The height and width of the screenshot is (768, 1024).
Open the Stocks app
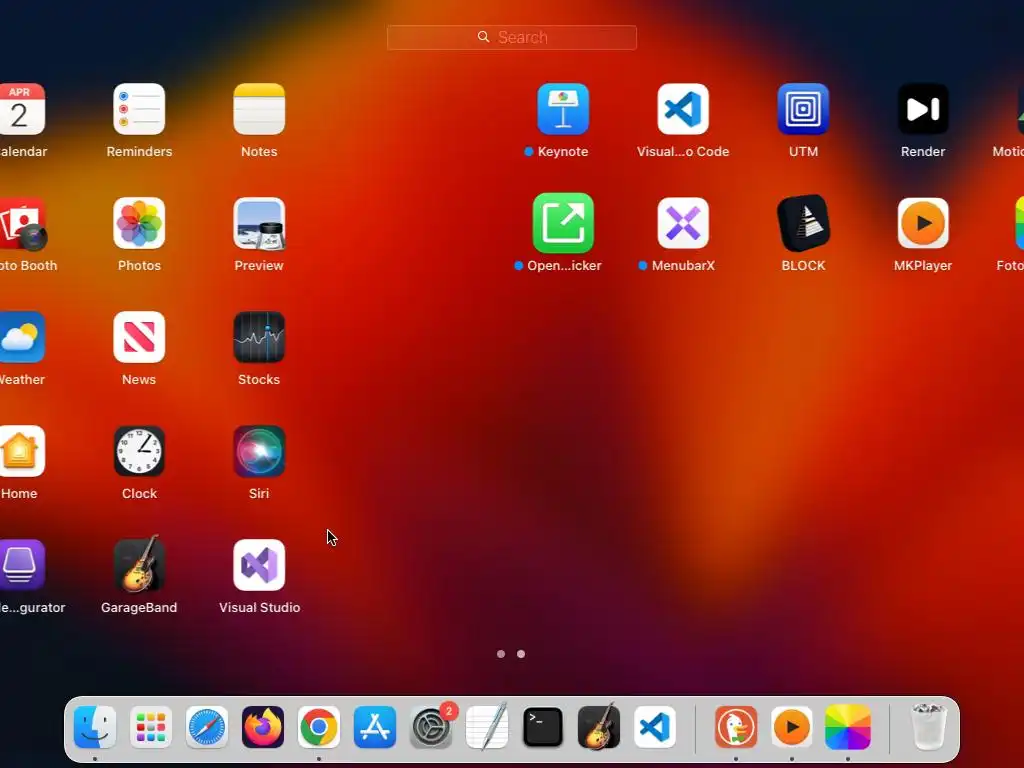(x=259, y=337)
